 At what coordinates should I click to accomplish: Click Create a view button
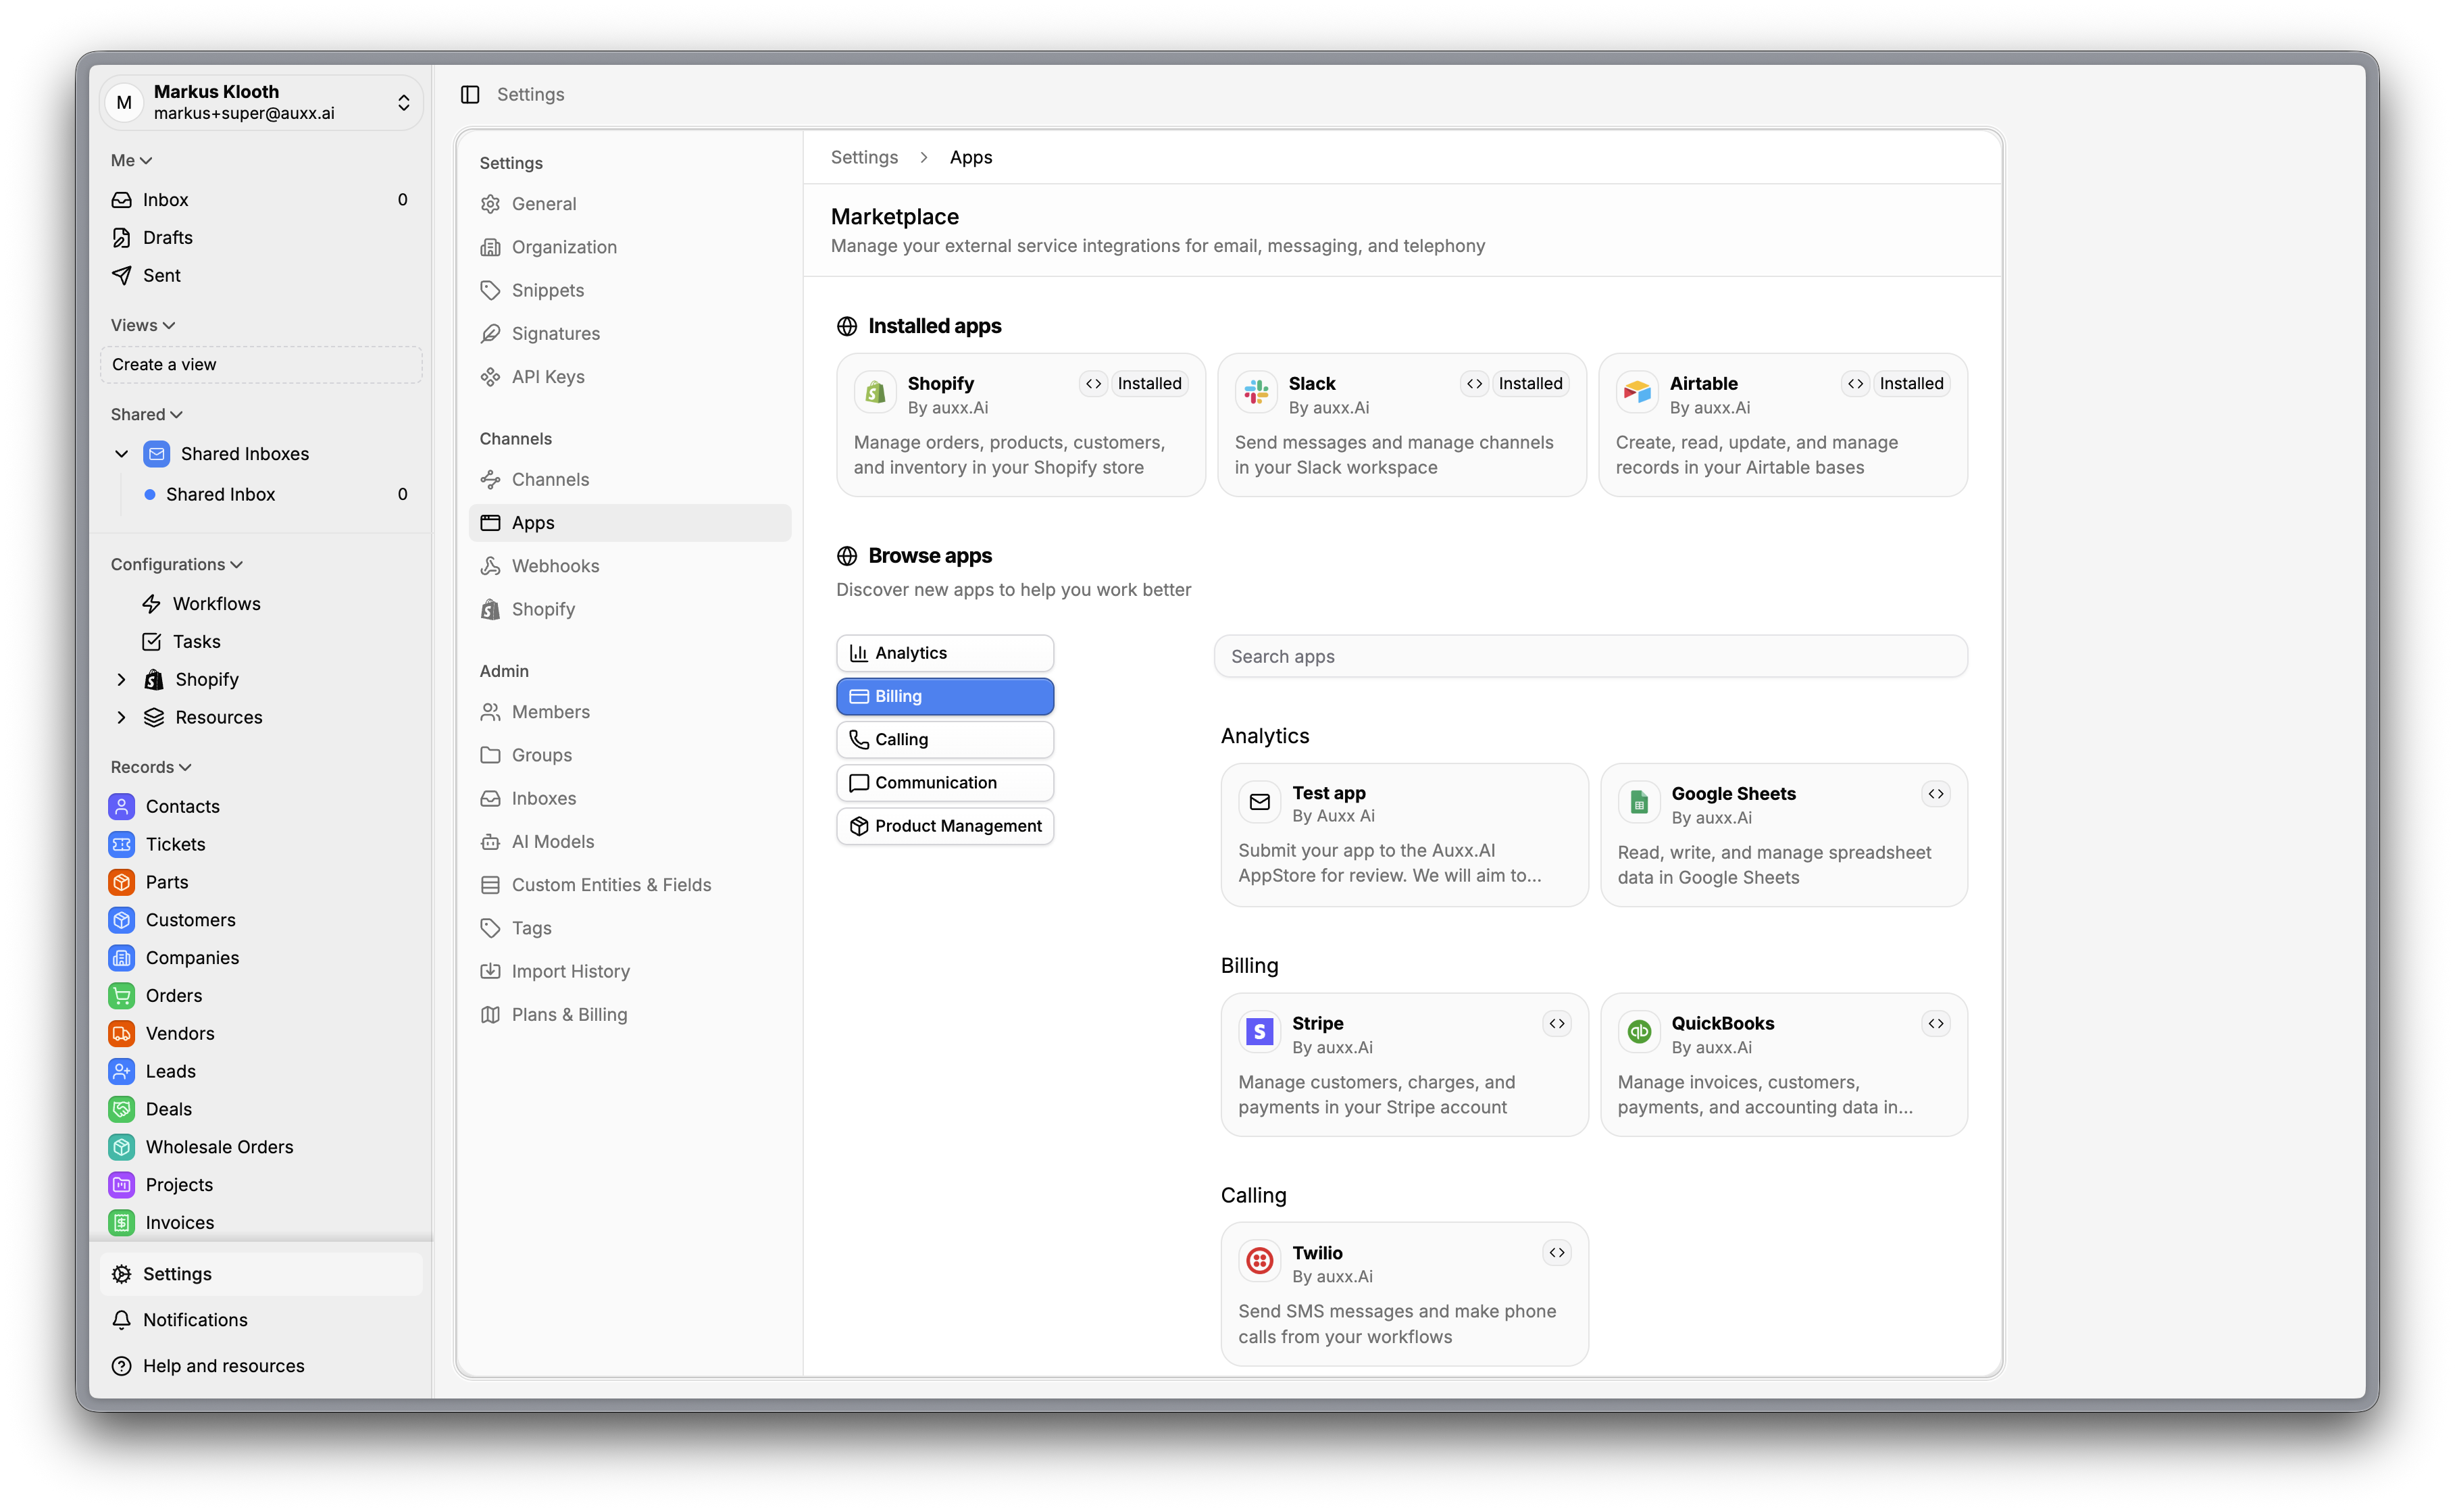pos(261,365)
